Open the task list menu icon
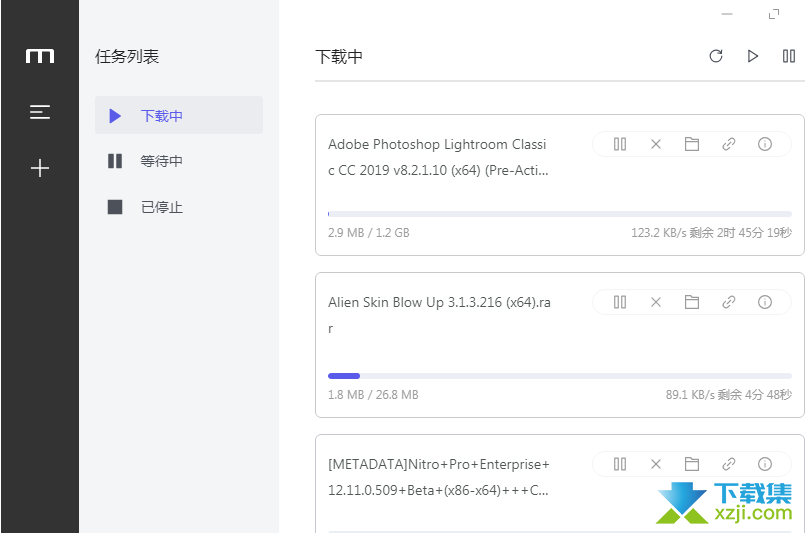Viewport: 805px width, 533px height. click(x=40, y=112)
